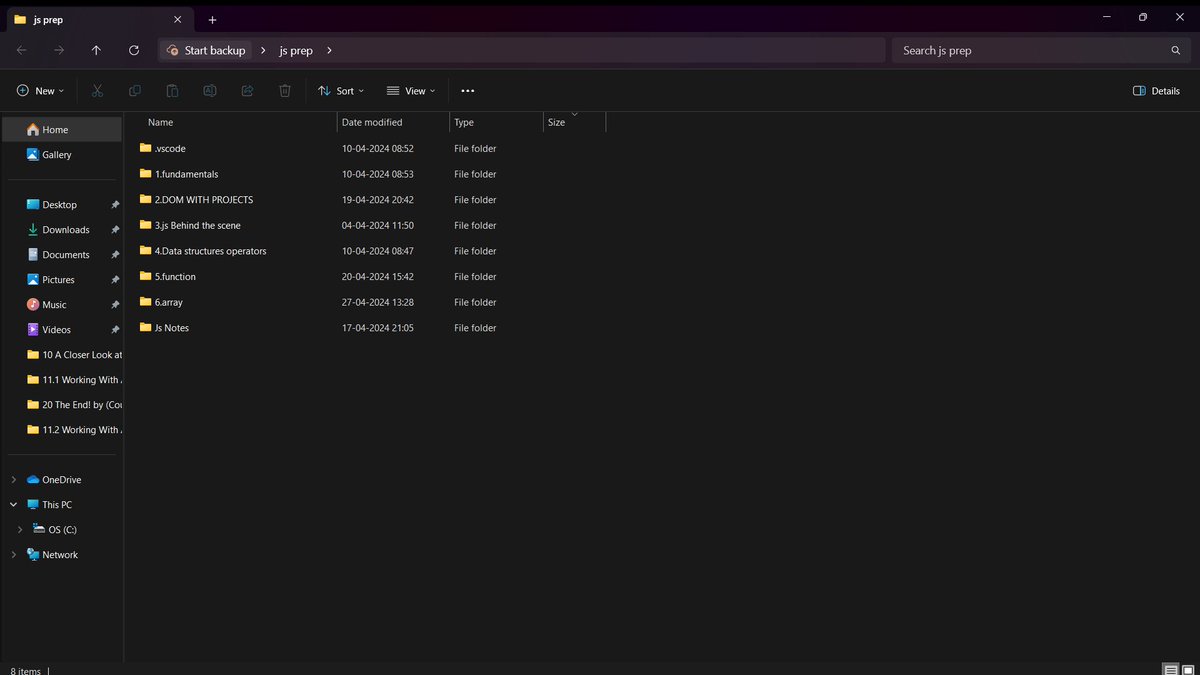
Task: Open a new tab with plus icon
Action: click(x=212, y=20)
